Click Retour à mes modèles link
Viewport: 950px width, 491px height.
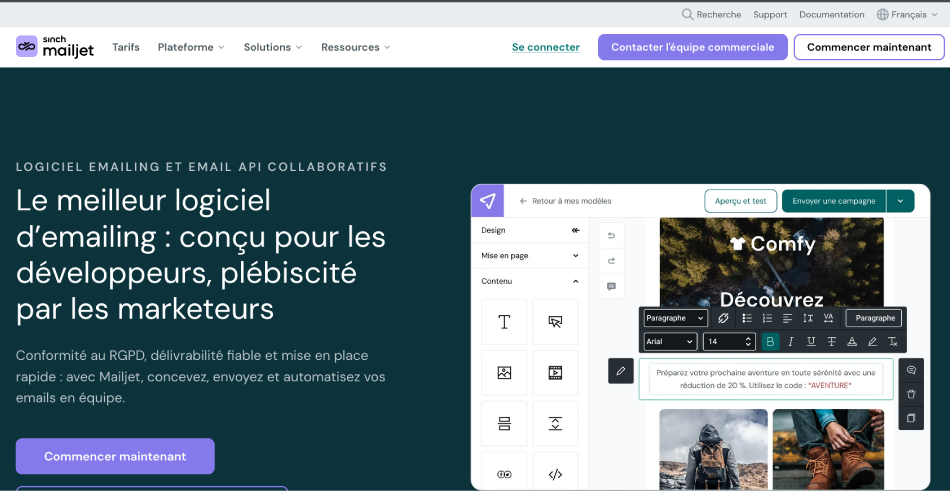click(x=566, y=201)
